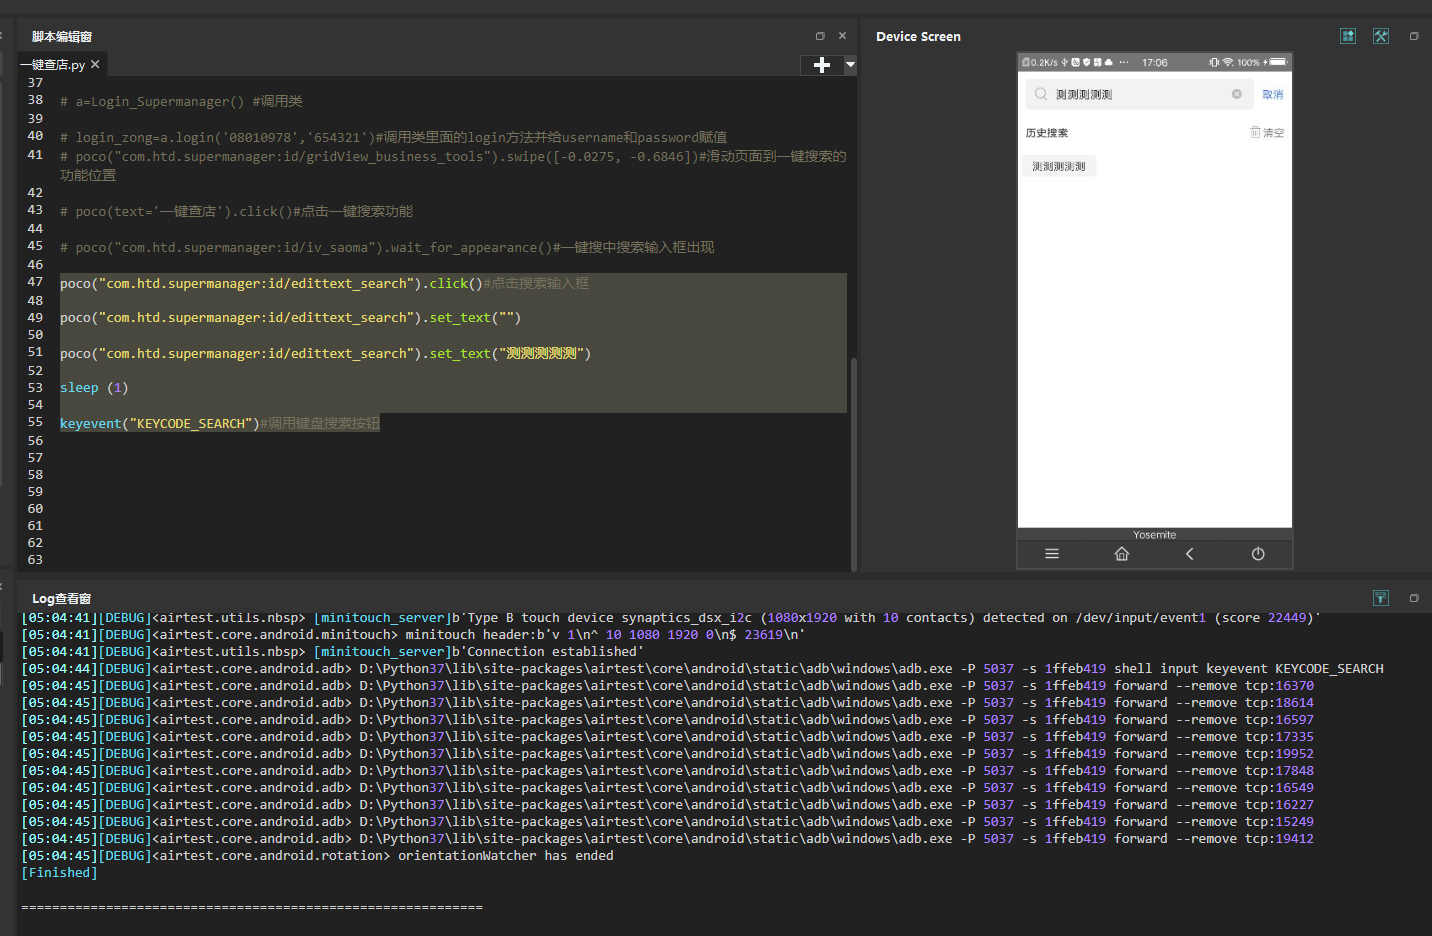The image size is (1432, 936).
Task: Float the script editor panel
Action: (820, 36)
